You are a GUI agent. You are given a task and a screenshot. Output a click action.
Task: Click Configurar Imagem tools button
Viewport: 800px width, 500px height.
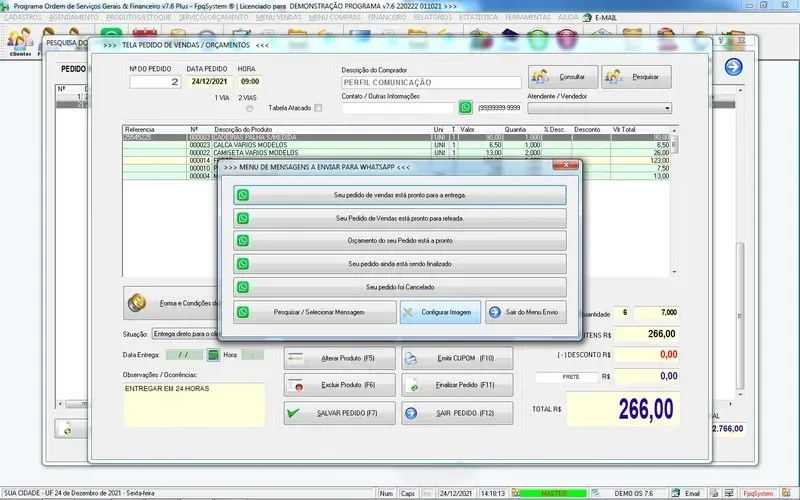[x=440, y=312]
